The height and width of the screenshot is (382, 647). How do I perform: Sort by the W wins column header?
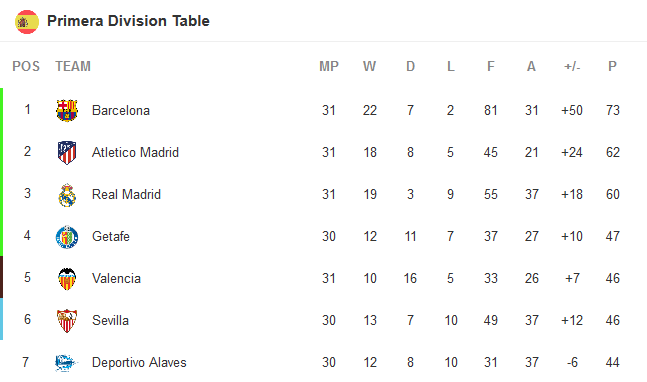[369, 66]
